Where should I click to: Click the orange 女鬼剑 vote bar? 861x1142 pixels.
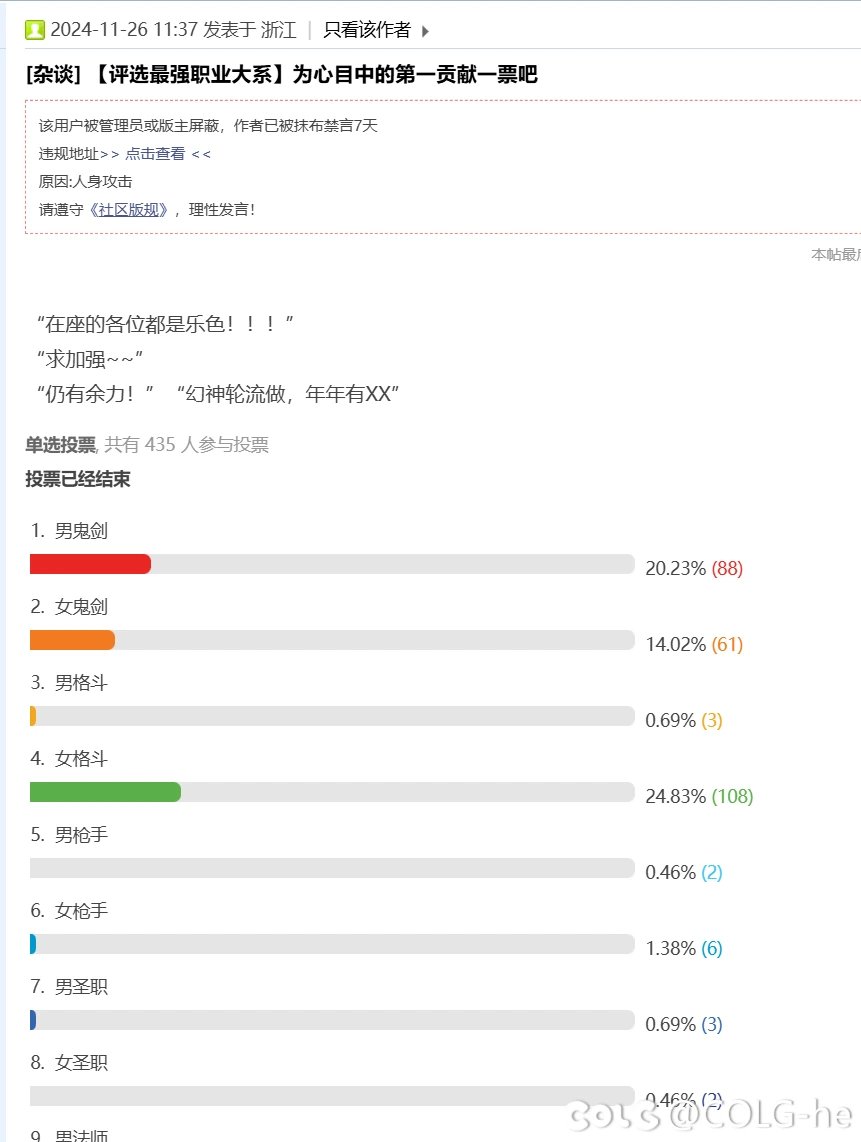[x=72, y=640]
